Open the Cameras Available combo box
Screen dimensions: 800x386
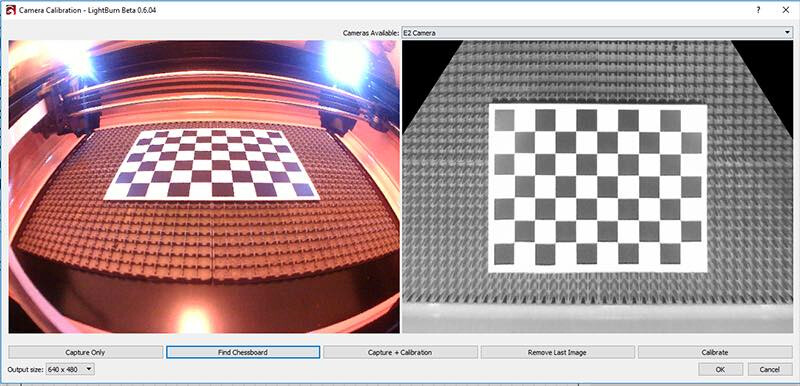596,33
